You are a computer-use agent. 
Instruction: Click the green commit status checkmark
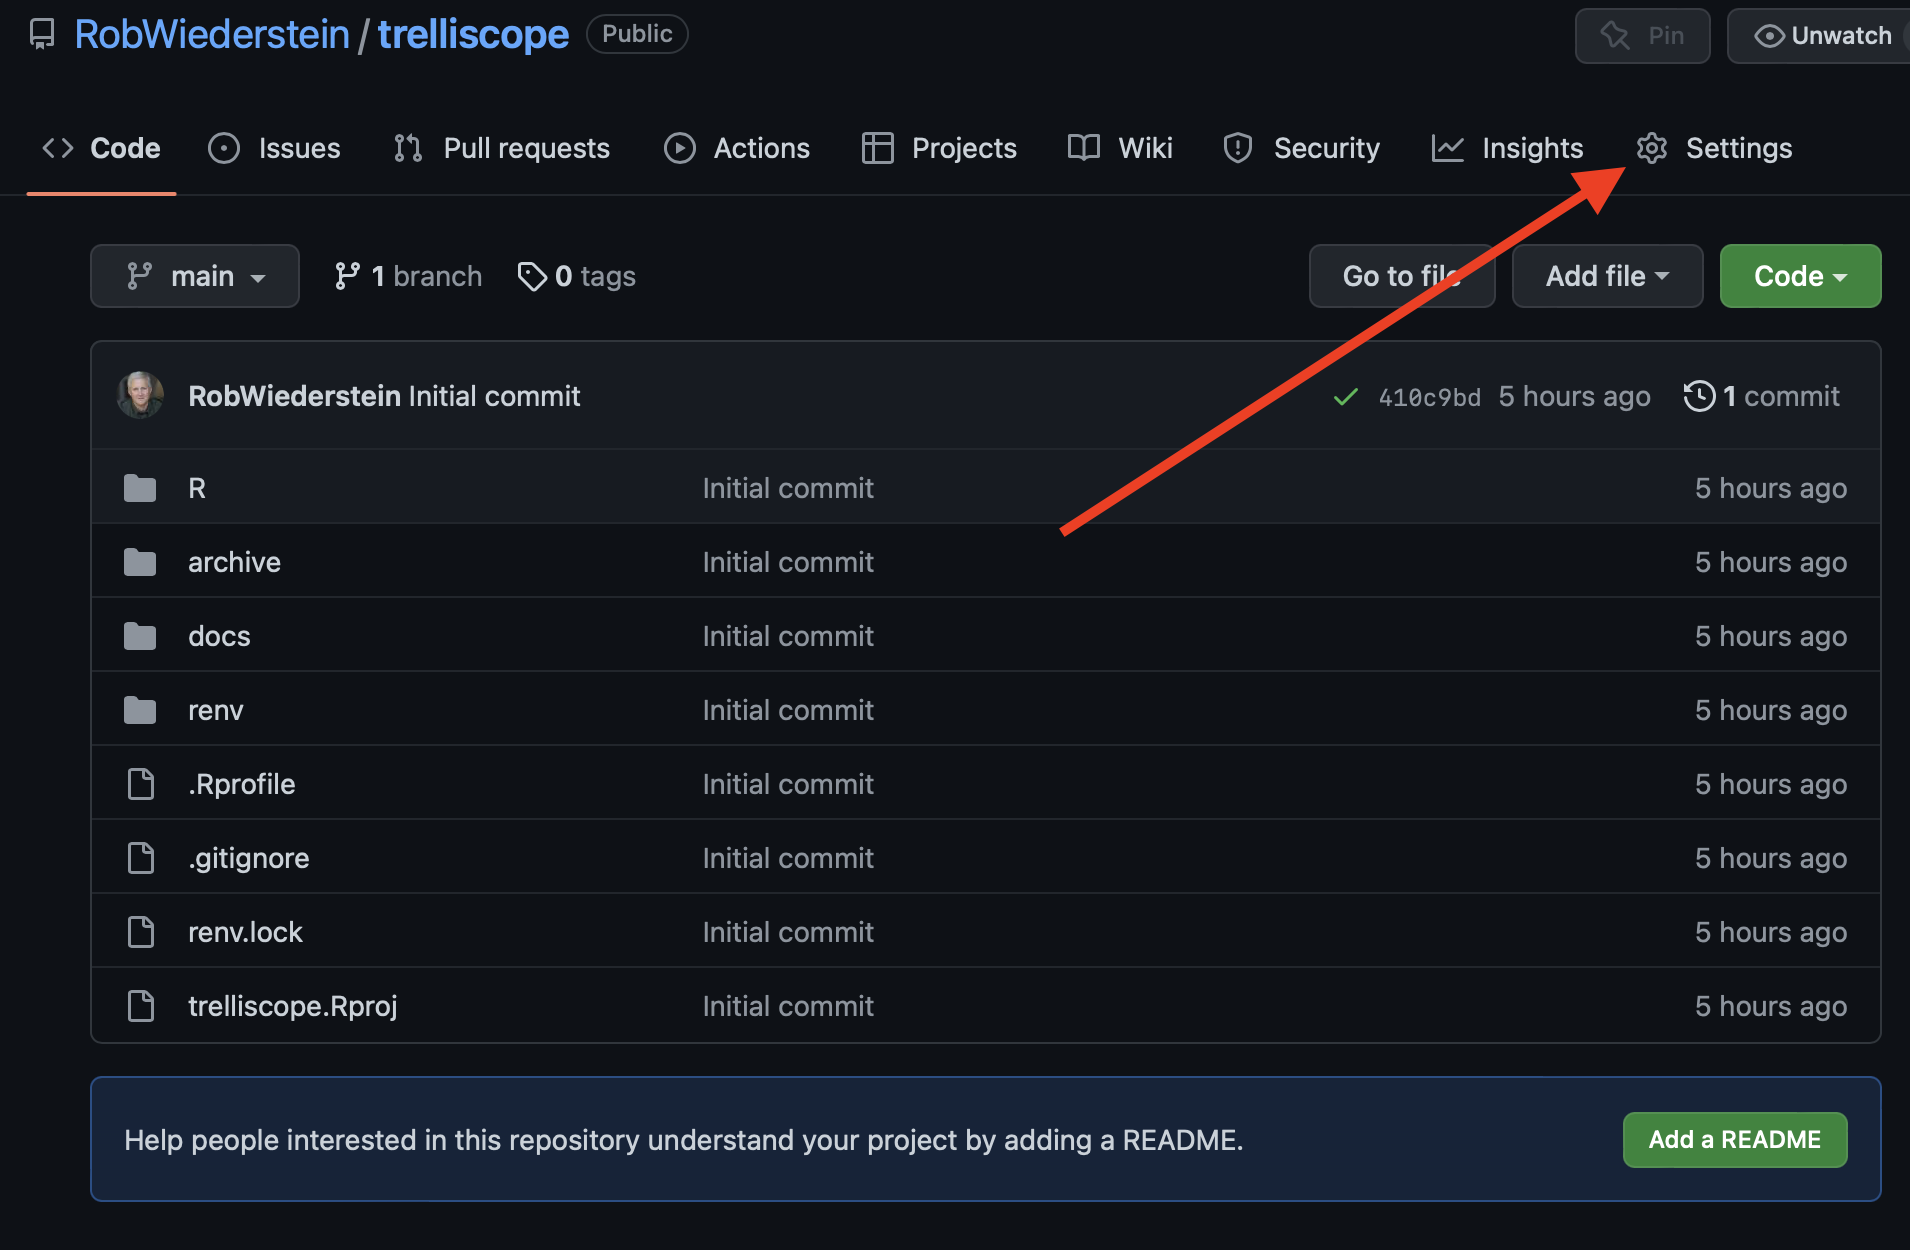(x=1346, y=397)
